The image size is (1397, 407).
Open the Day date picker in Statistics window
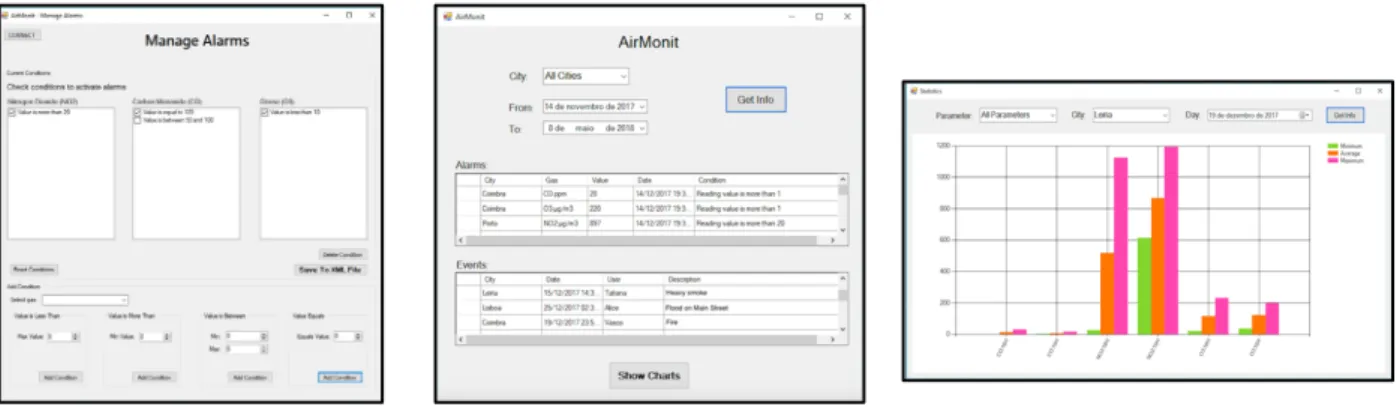[x=1258, y=115]
